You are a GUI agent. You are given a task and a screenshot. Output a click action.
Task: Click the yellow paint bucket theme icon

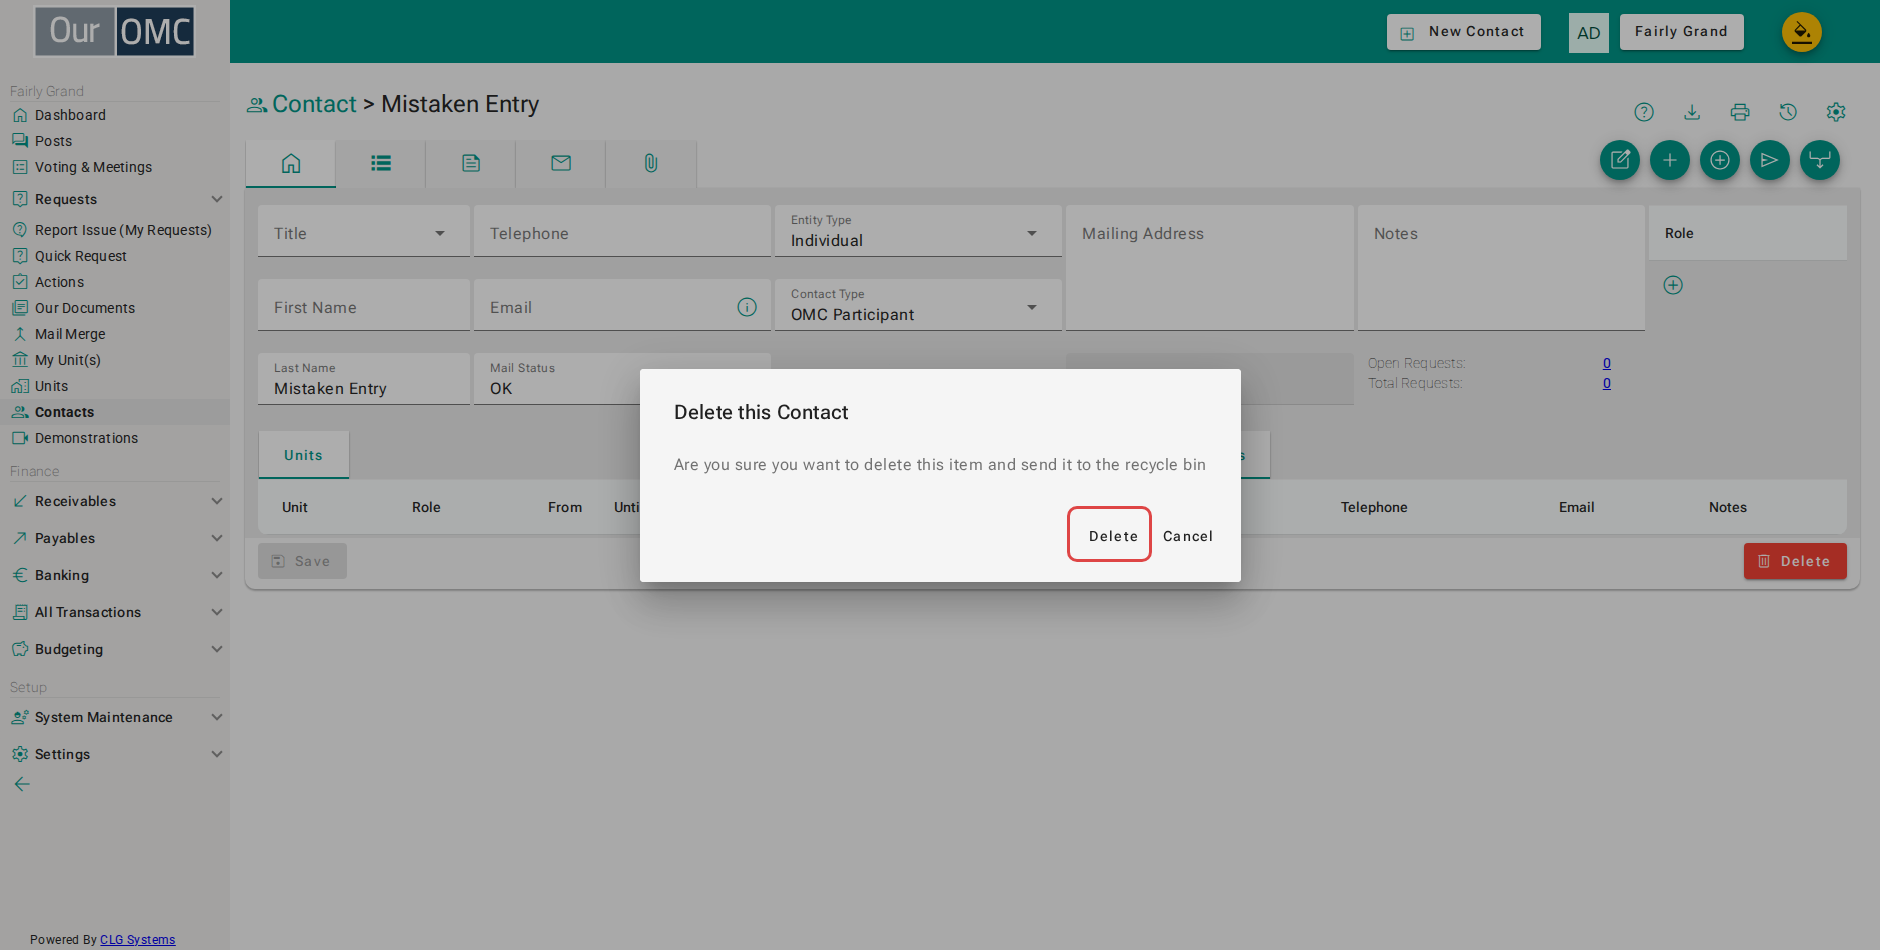click(x=1802, y=32)
